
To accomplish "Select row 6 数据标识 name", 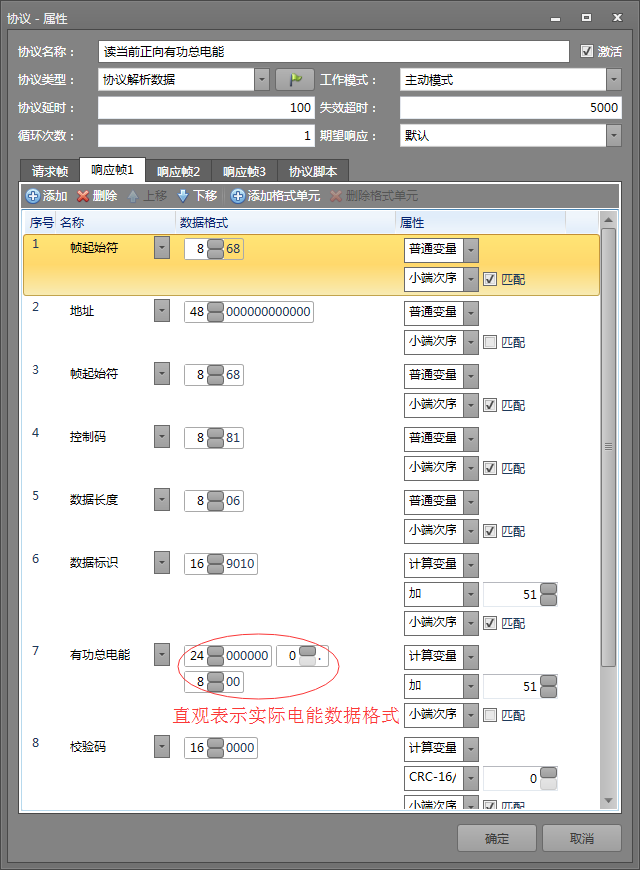I will click(94, 563).
